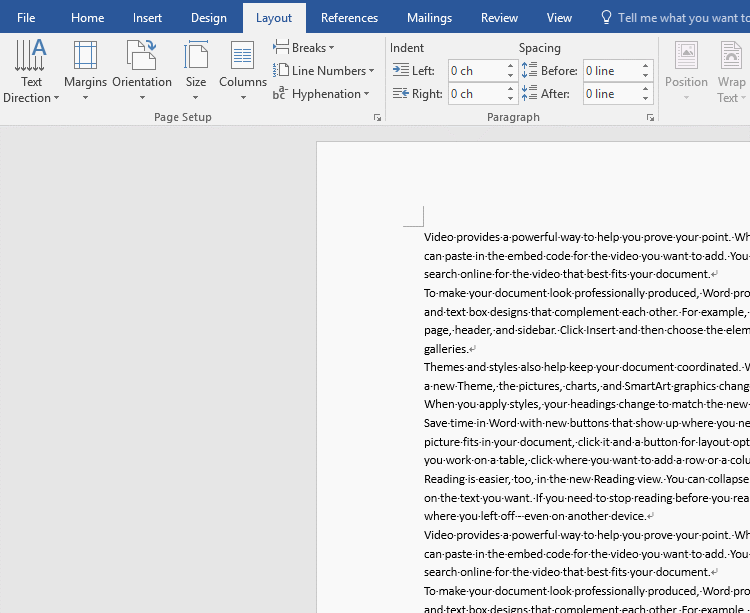
Task: Click the Spacing Before input field
Action: pos(610,71)
